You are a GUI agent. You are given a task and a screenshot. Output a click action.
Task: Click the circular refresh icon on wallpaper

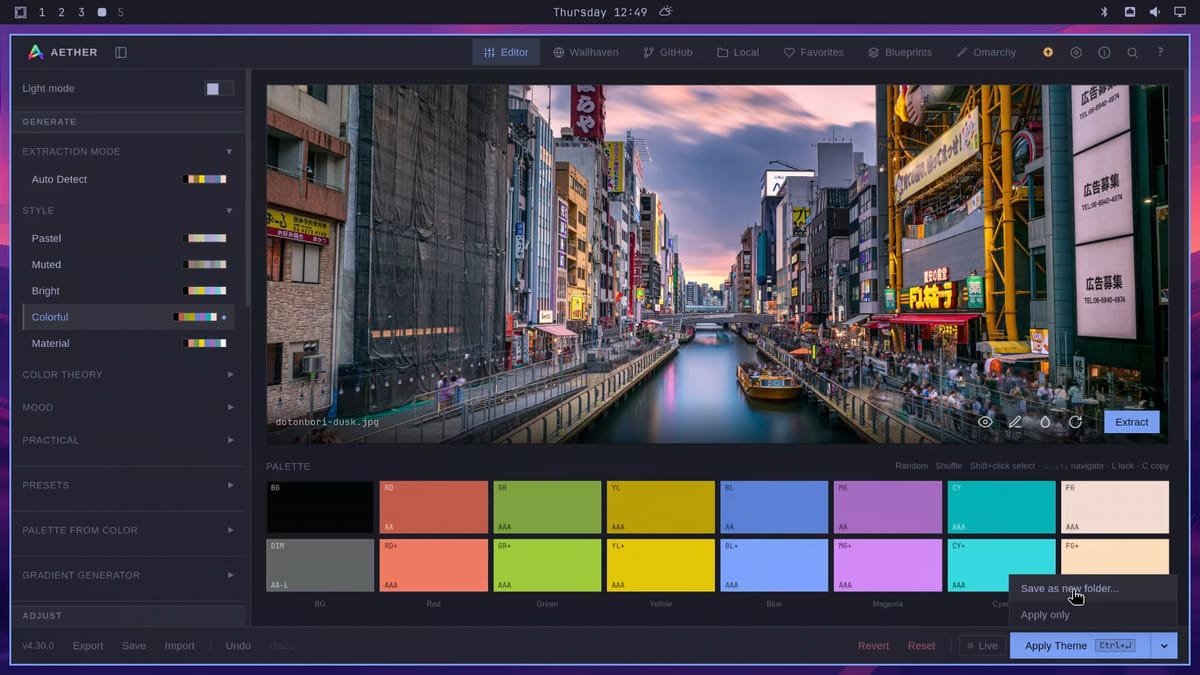[x=1075, y=422]
